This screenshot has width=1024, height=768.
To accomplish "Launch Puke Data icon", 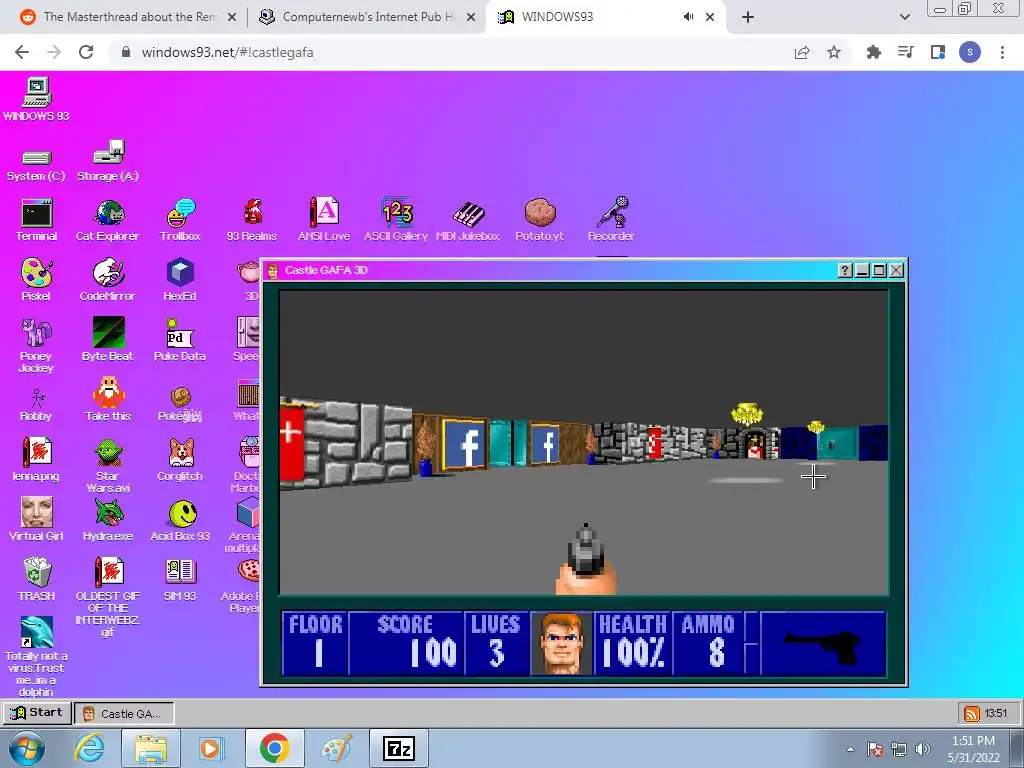I will 180,340.
